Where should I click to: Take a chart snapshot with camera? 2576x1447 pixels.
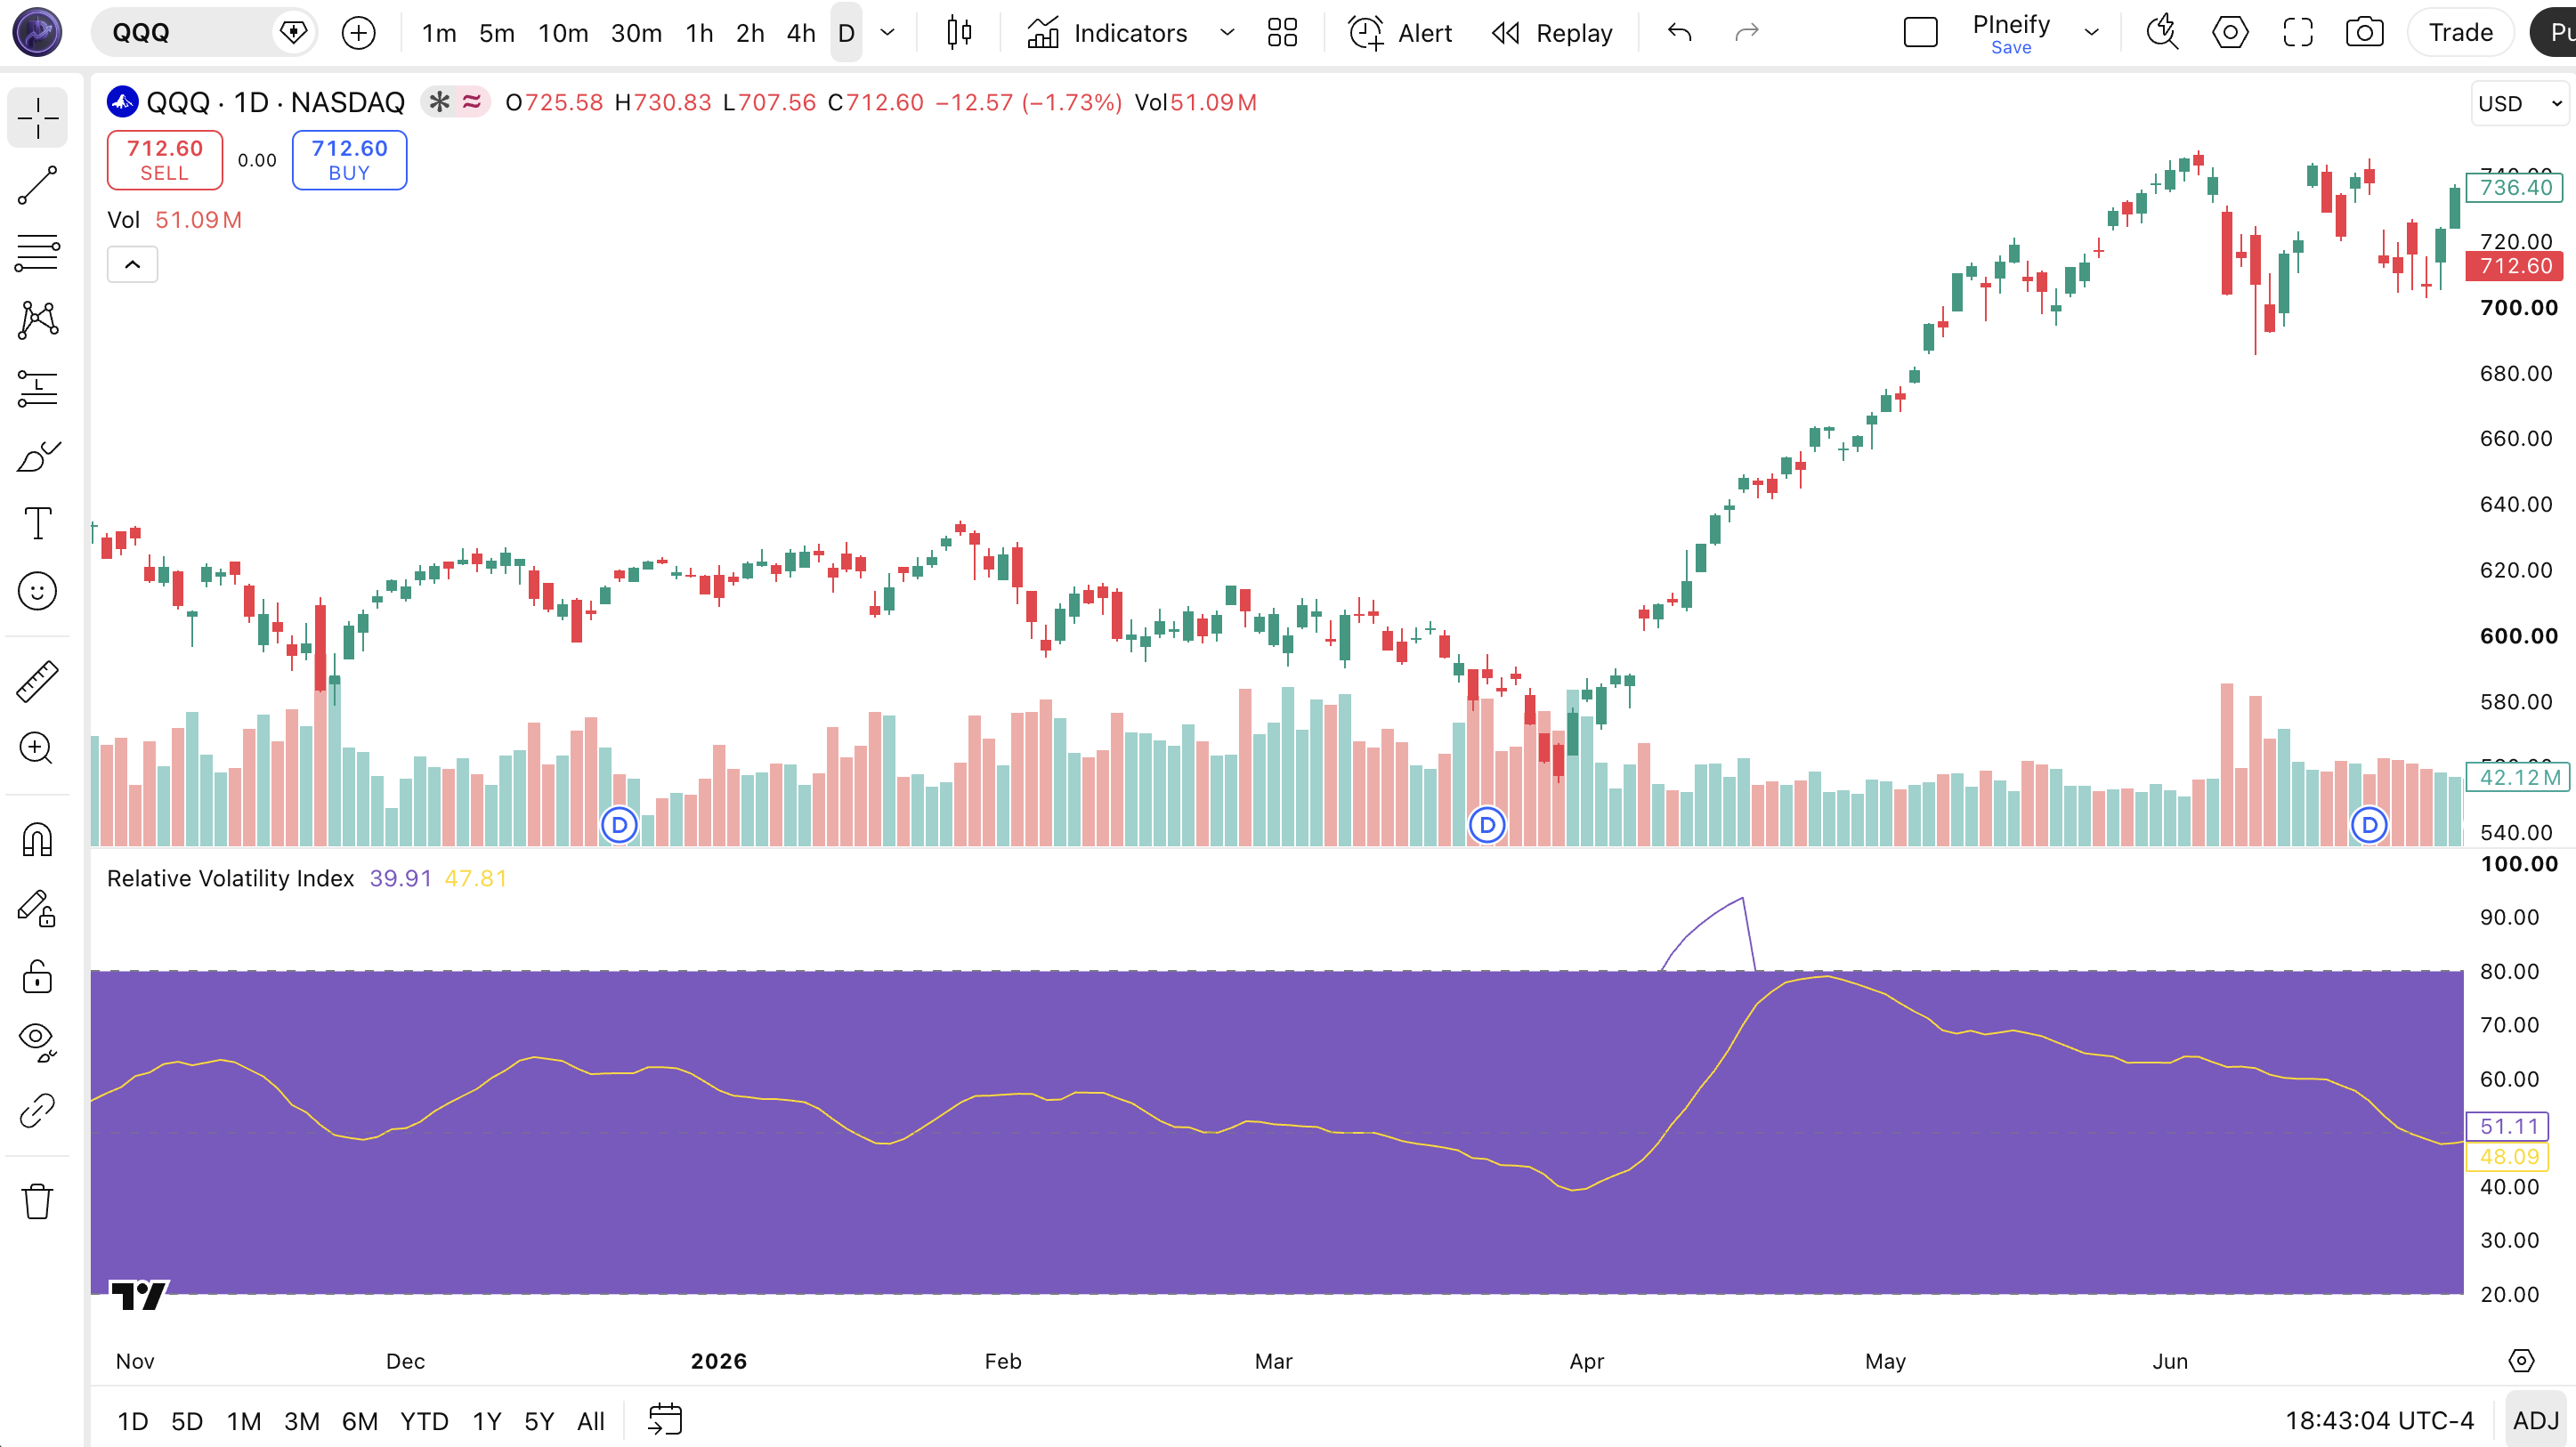tap(2365, 33)
